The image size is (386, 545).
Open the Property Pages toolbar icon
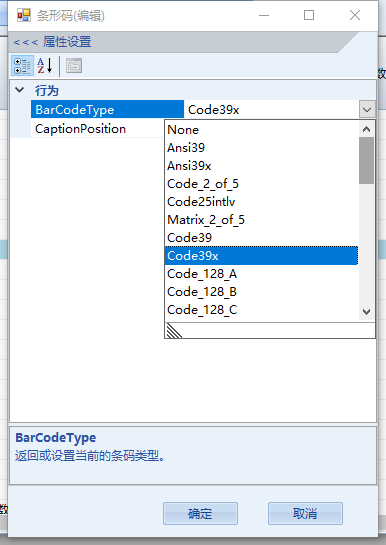[x=74, y=65]
